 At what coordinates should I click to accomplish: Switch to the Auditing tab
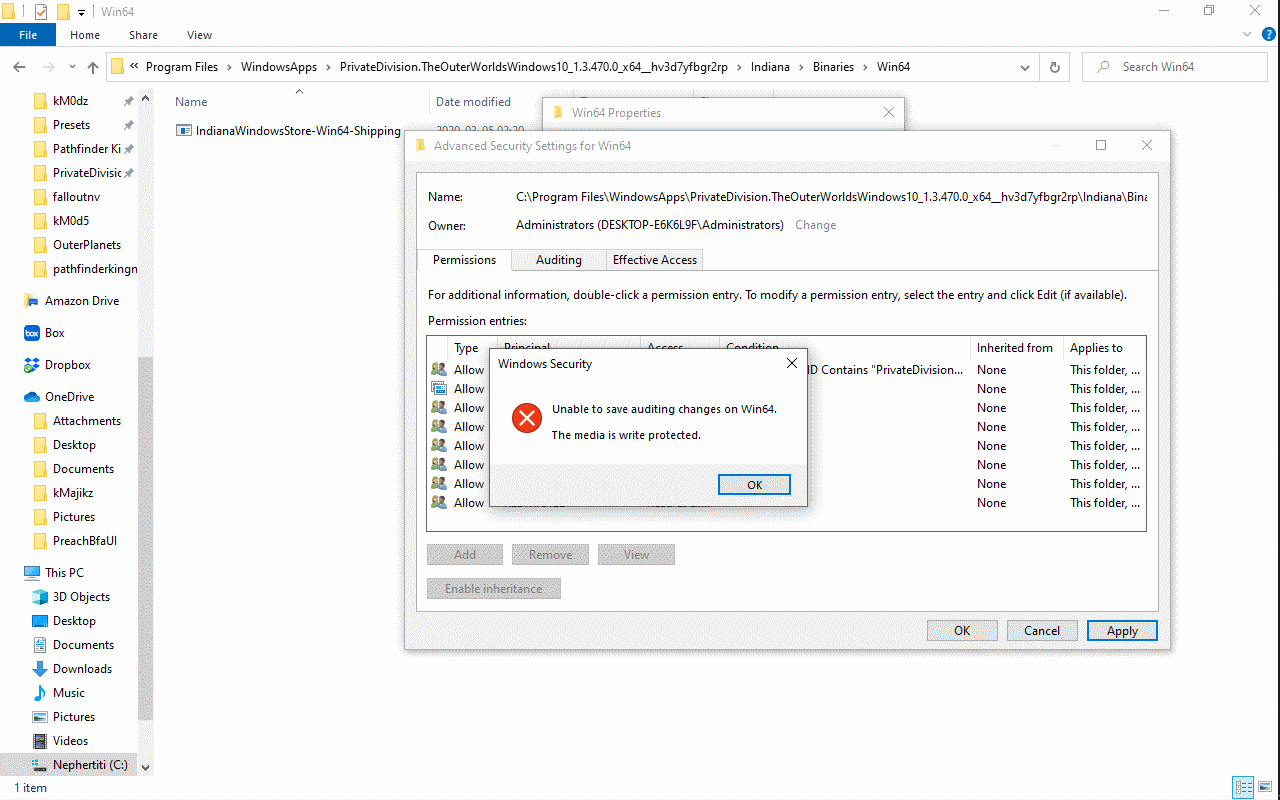[x=558, y=260]
